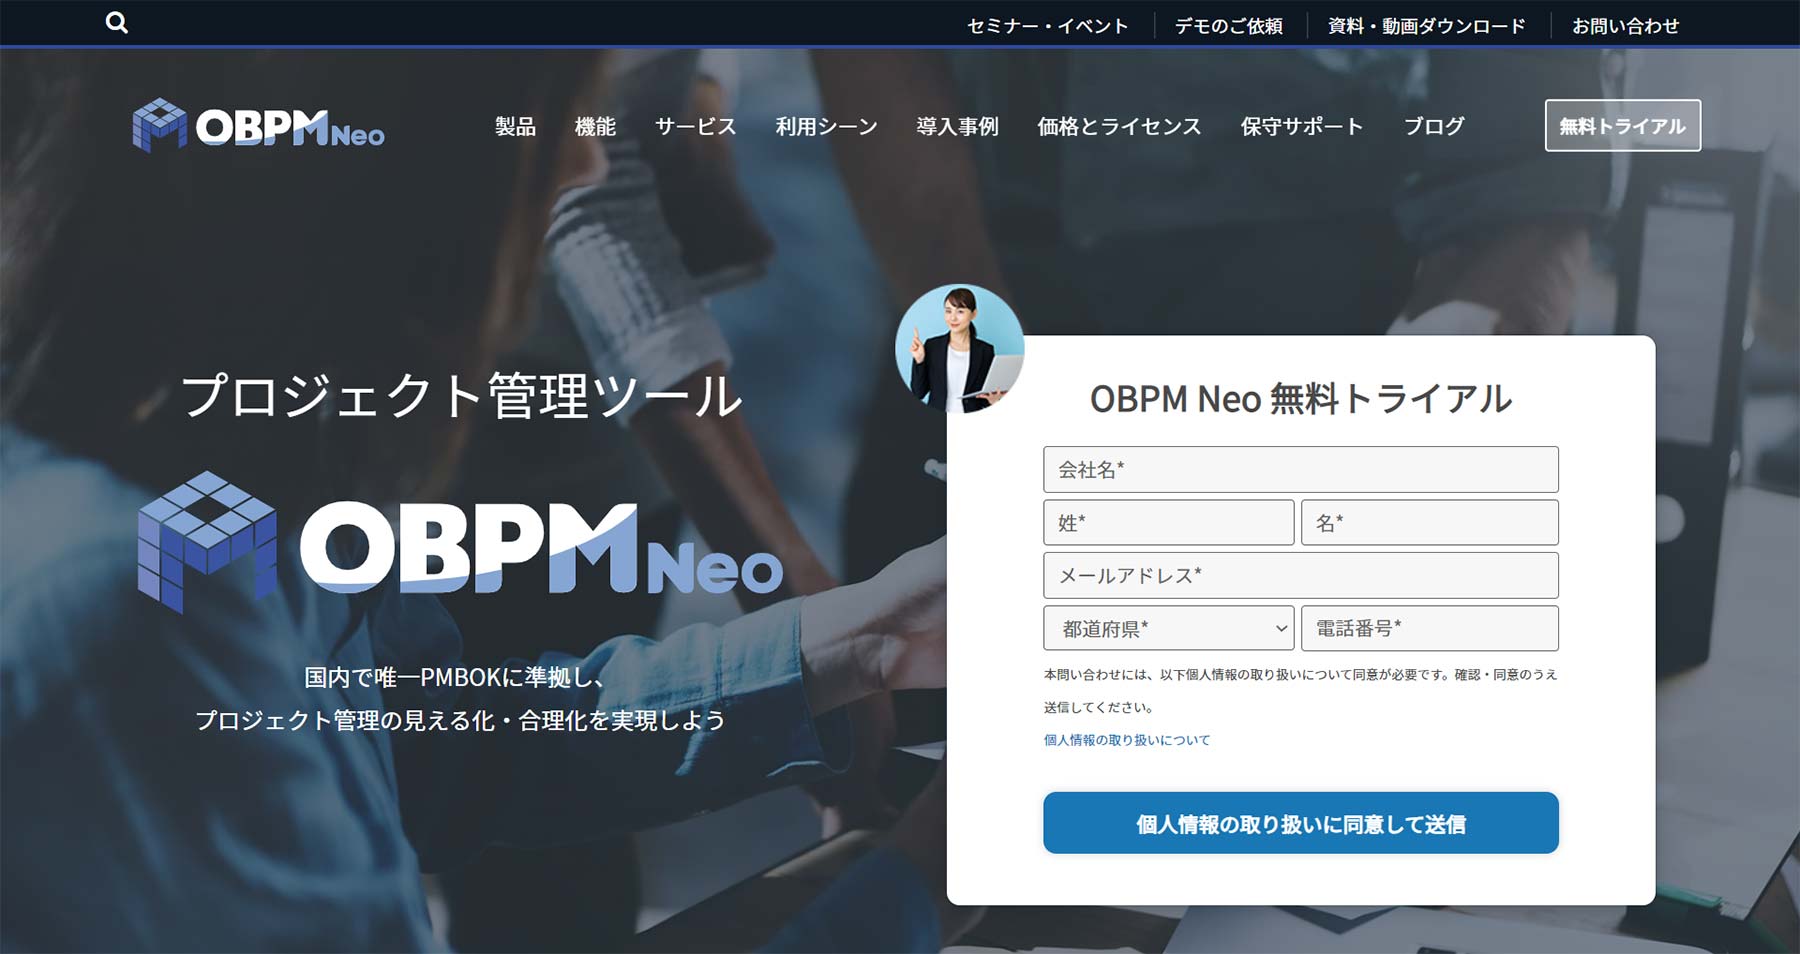1800x954 pixels.
Task: Click 個人情報の取り扱いに同意して送信 button
Action: click(1300, 823)
